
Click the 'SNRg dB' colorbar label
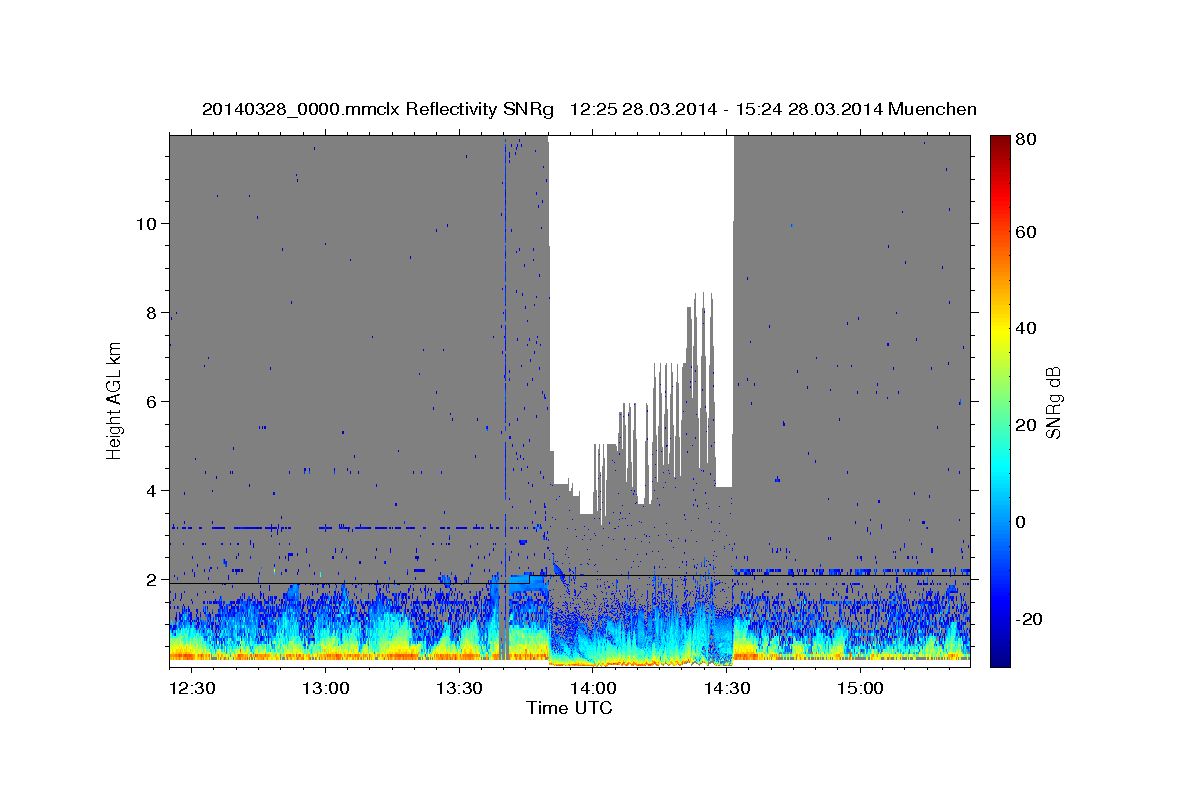pyautogui.click(x=1052, y=403)
